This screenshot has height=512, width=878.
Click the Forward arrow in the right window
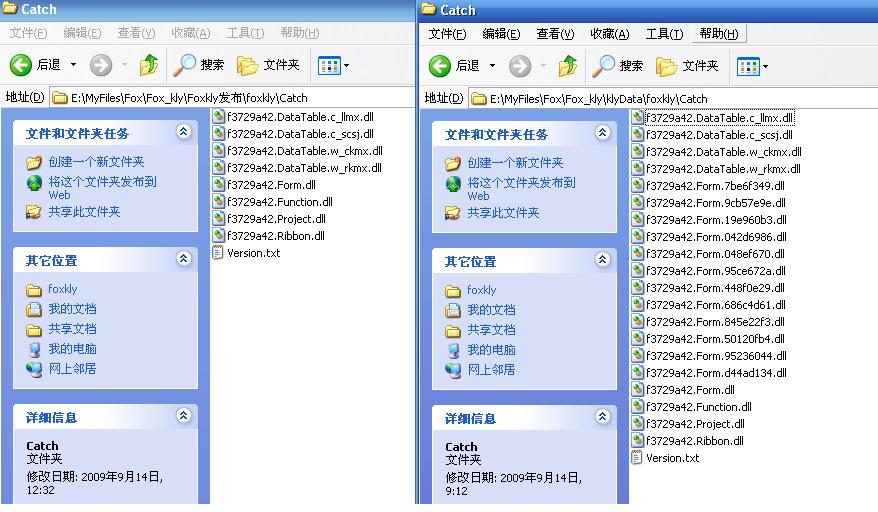[x=520, y=66]
